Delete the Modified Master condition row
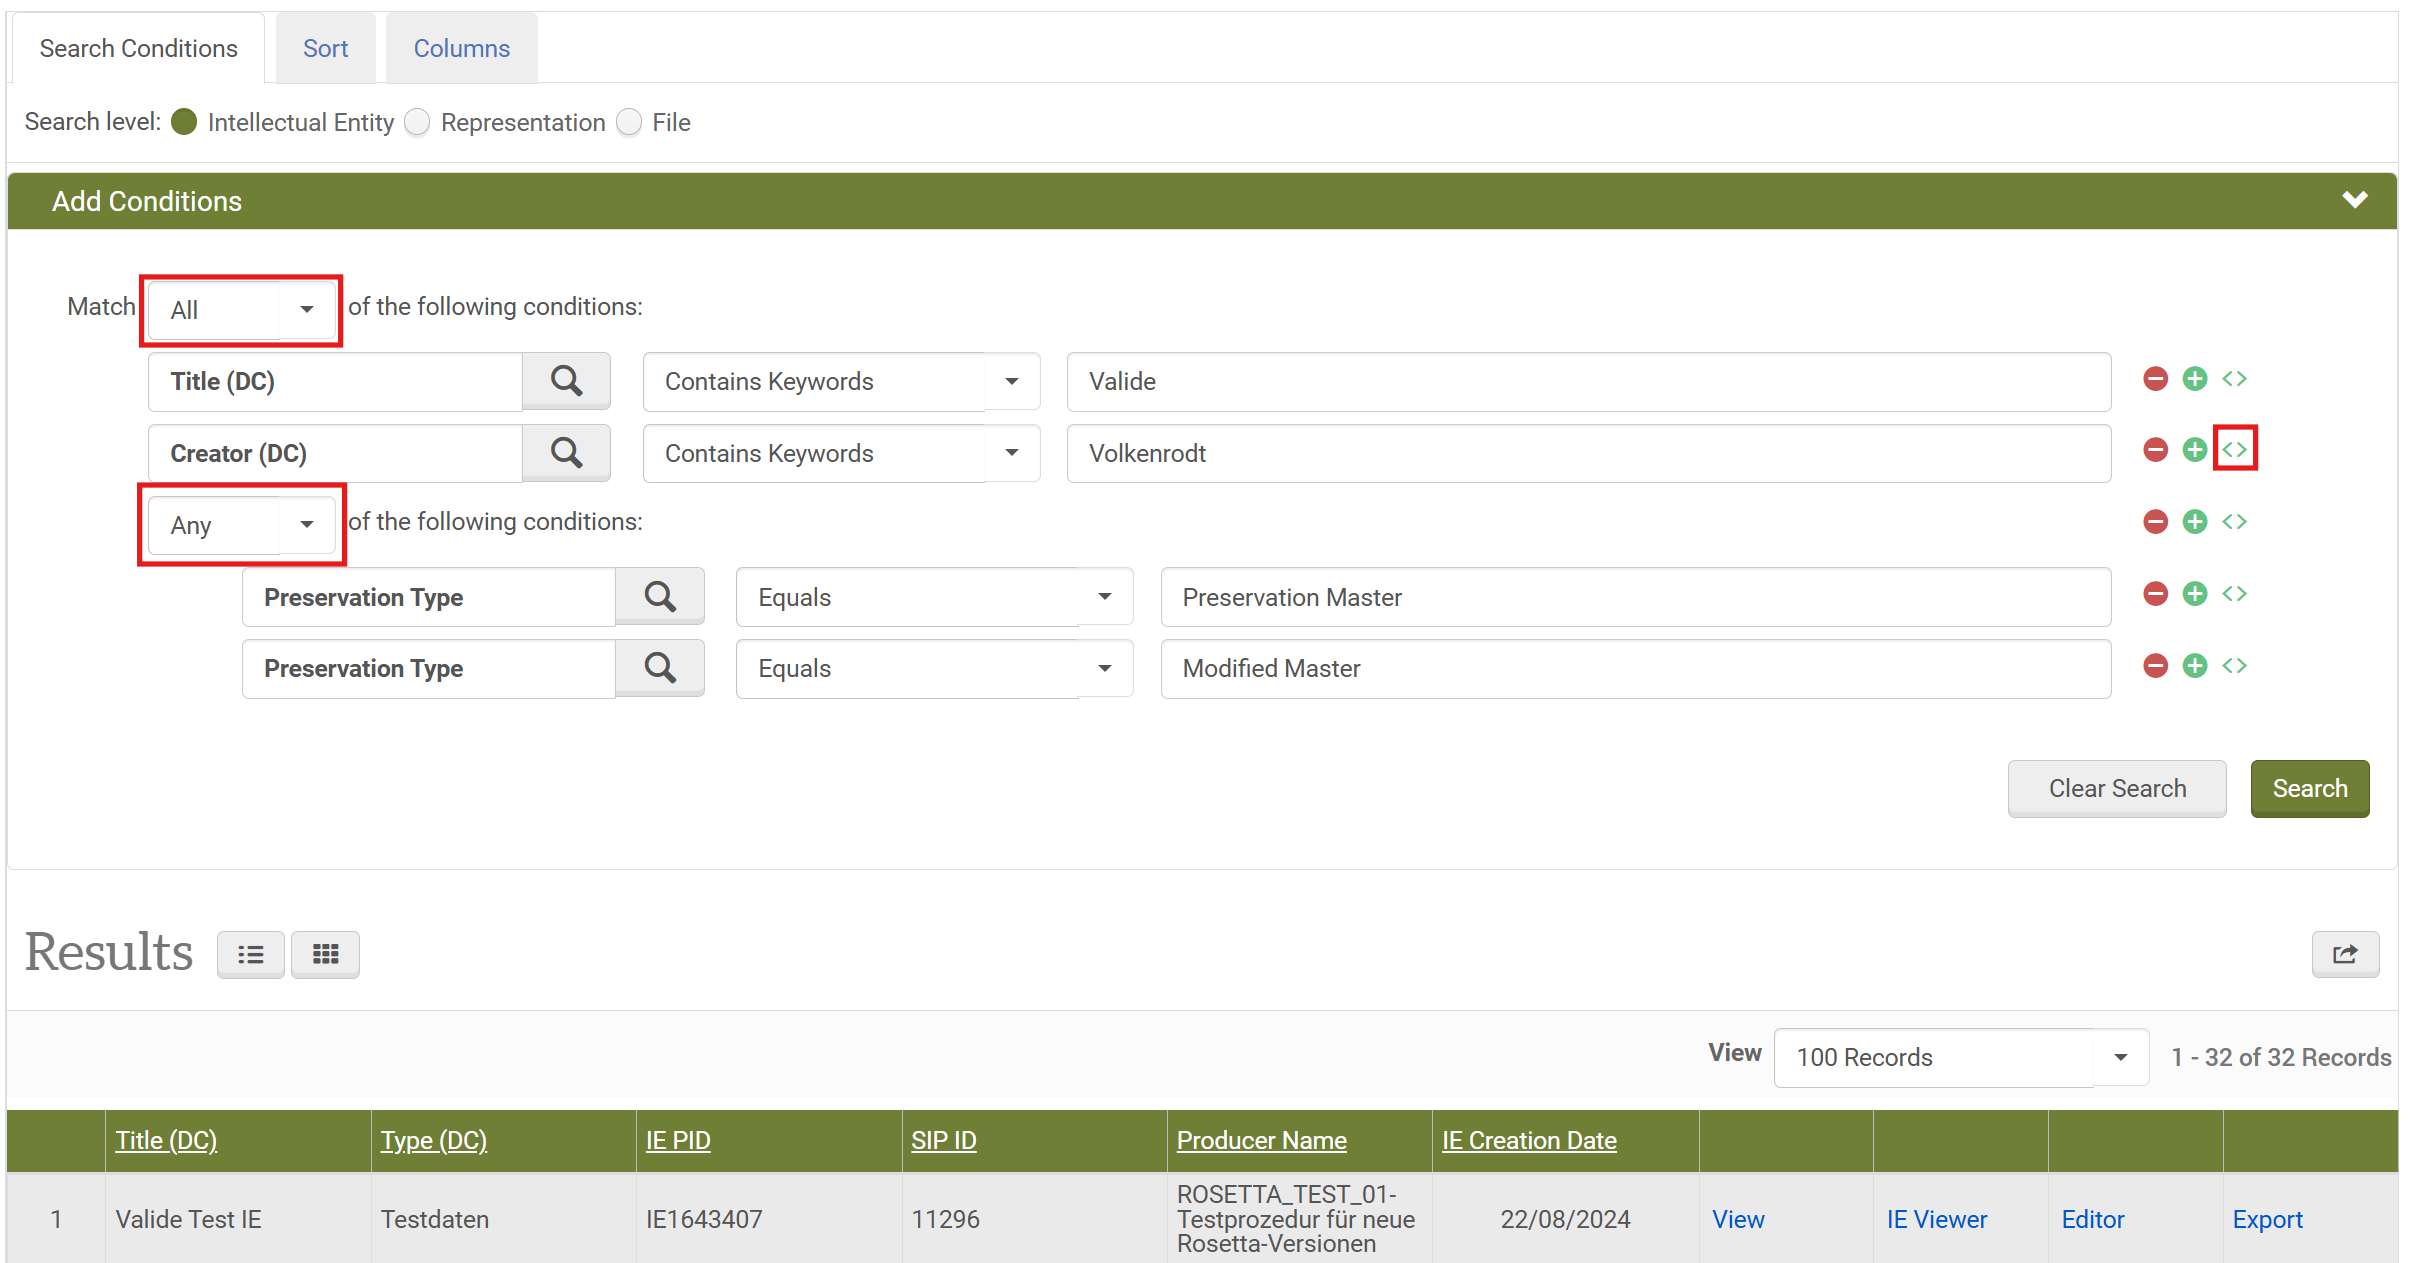Screen dimensions: 2412x1263 coord(2155,666)
